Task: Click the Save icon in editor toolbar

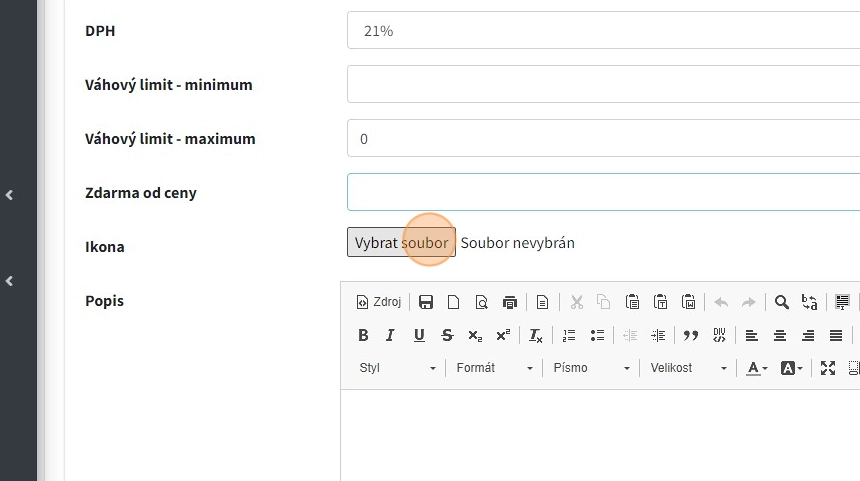Action: 426,302
